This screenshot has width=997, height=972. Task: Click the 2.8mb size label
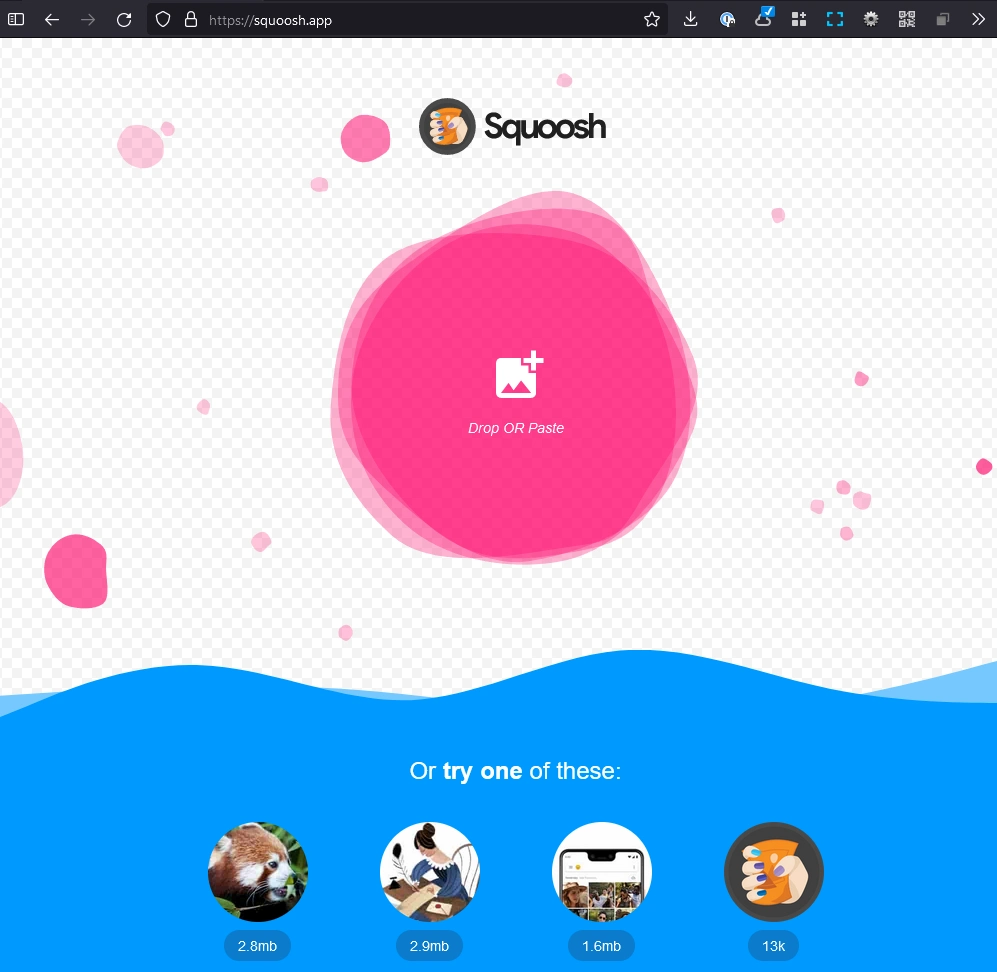coord(258,946)
